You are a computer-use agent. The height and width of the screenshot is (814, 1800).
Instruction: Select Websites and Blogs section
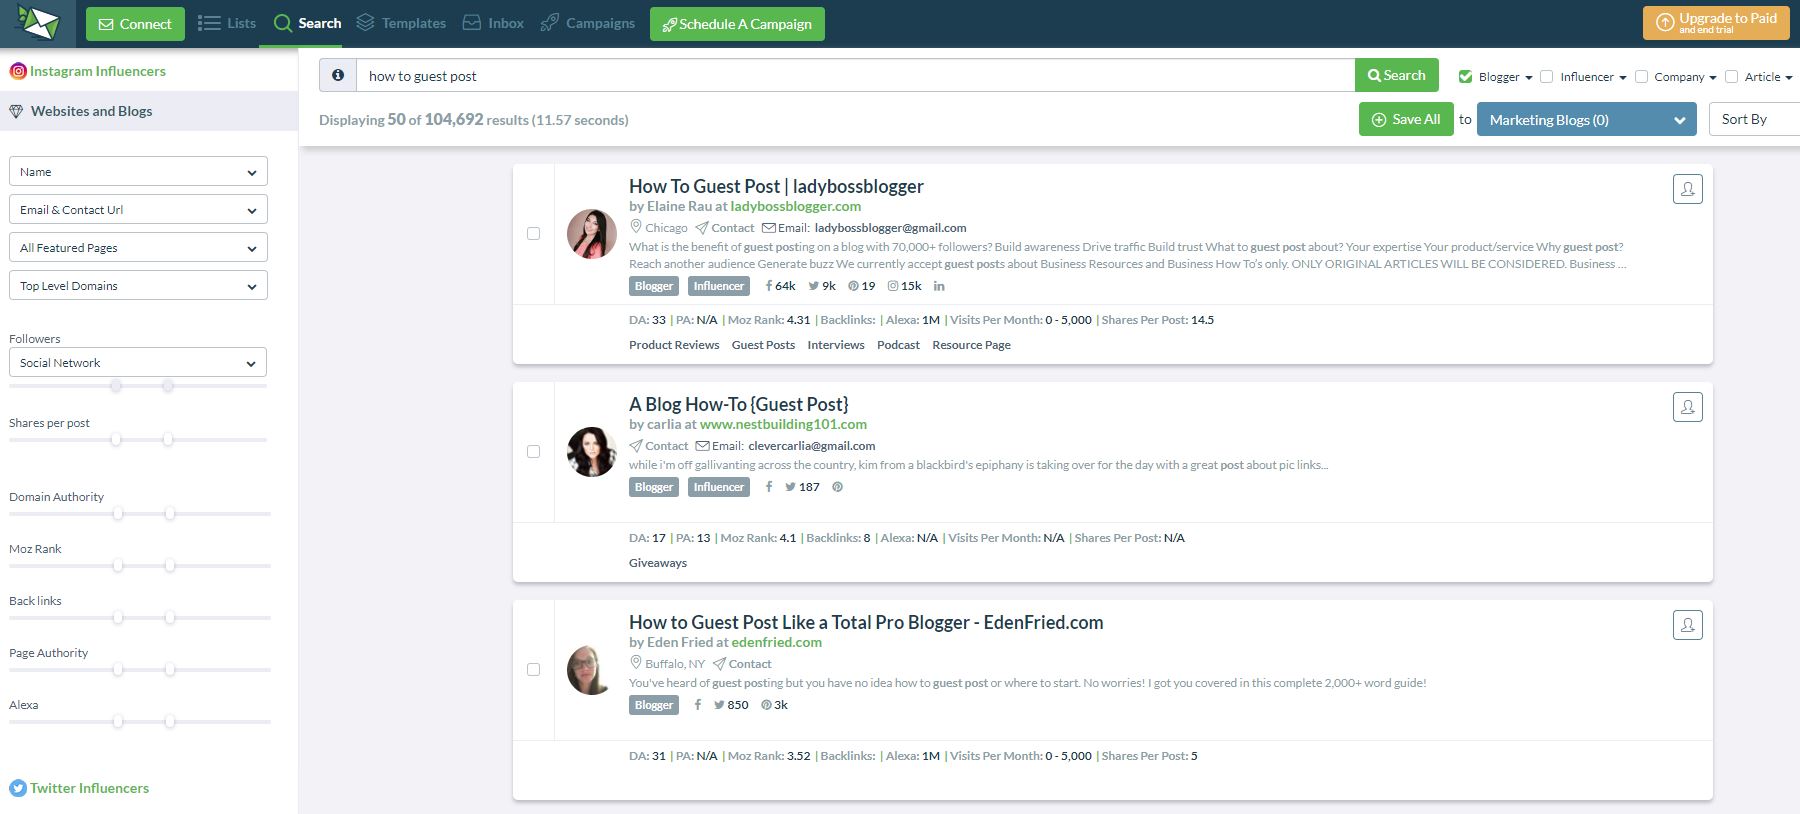(x=149, y=111)
